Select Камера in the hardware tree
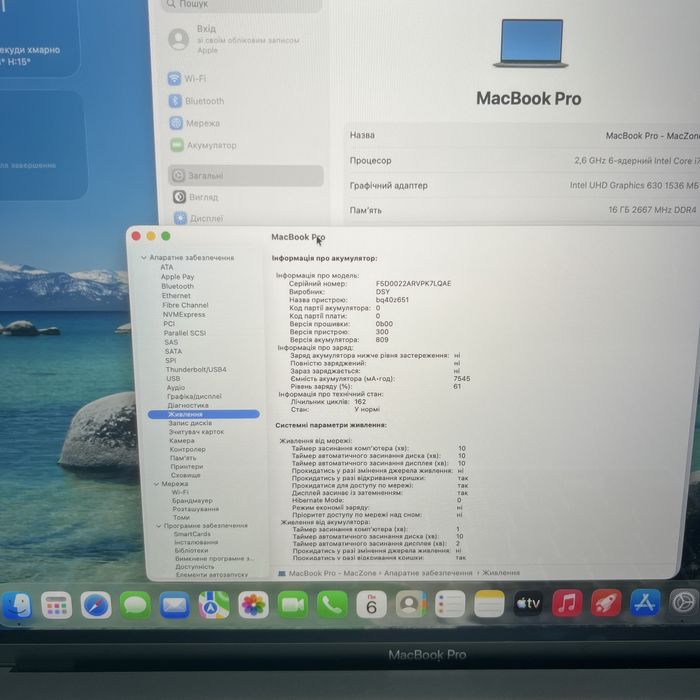Viewport: 700px width, 700px height. [182, 441]
